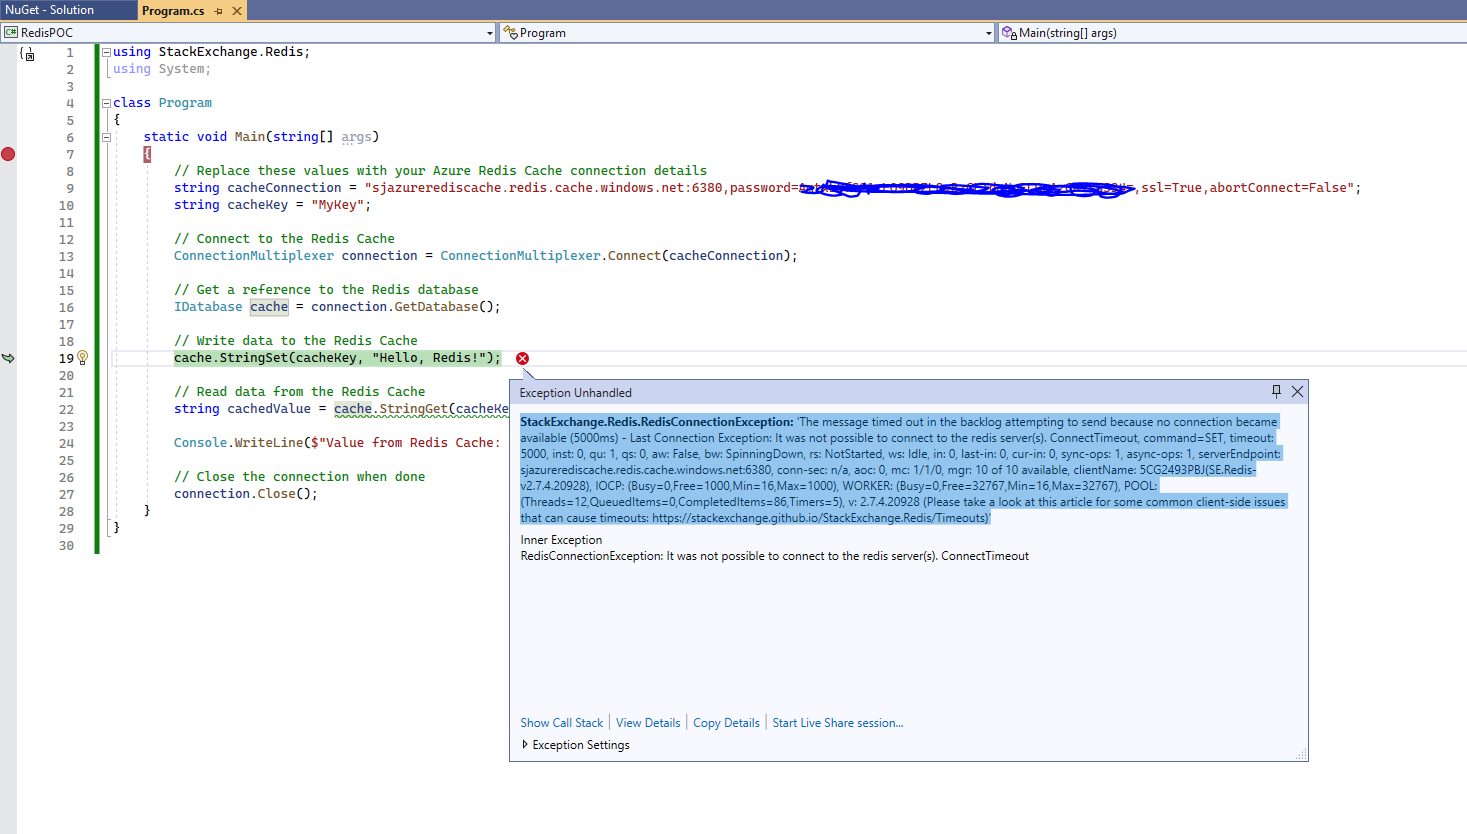Collapse the Main method block on line 6
The height and width of the screenshot is (834, 1467).
pyautogui.click(x=106, y=137)
